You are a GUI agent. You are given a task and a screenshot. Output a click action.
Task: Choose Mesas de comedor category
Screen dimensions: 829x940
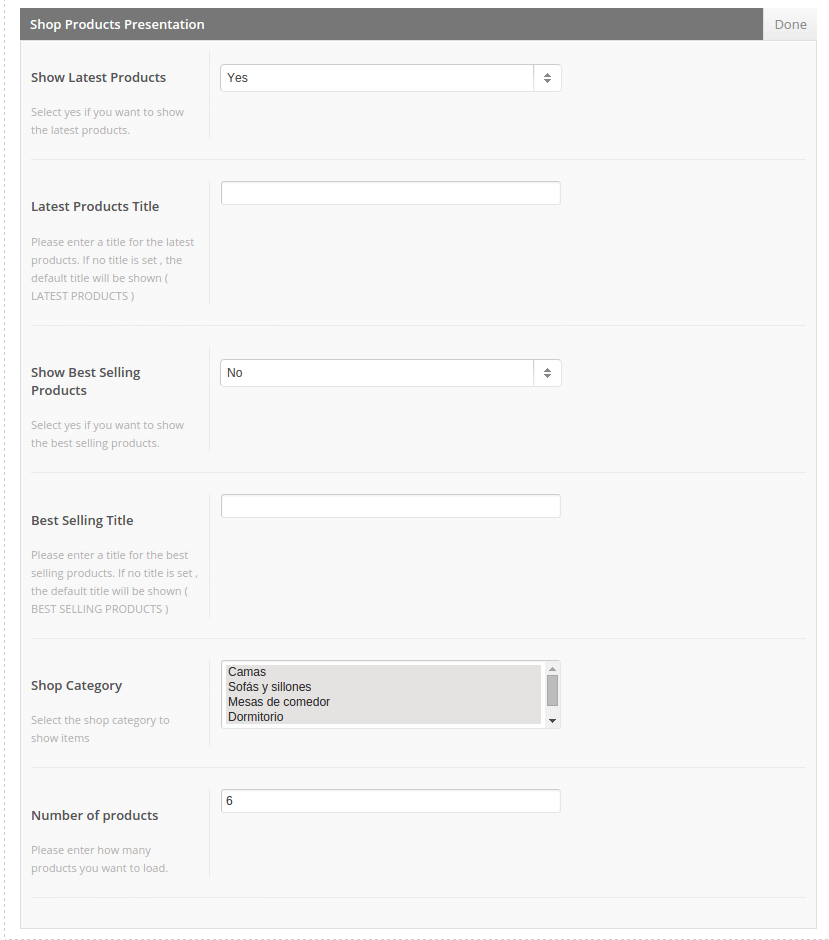click(384, 702)
